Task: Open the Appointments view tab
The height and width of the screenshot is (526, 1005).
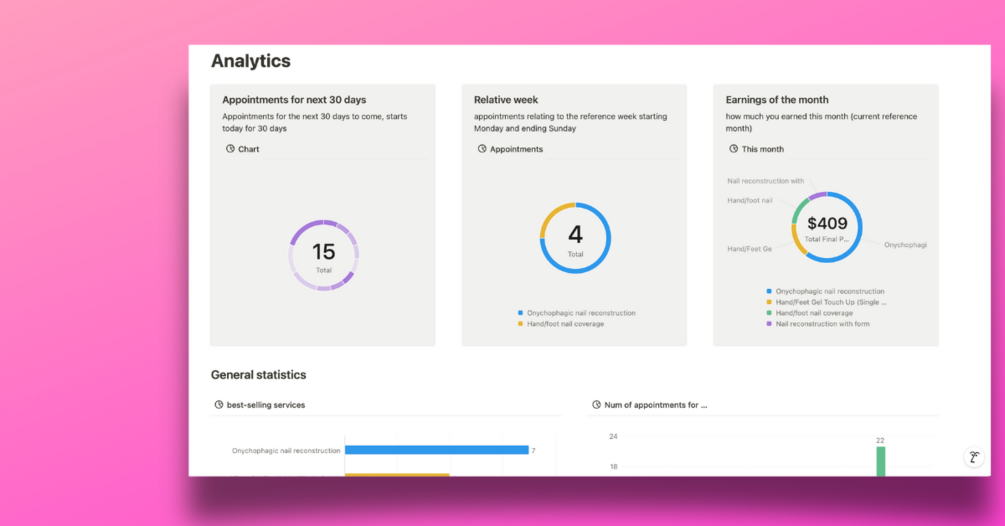Action: [x=510, y=149]
